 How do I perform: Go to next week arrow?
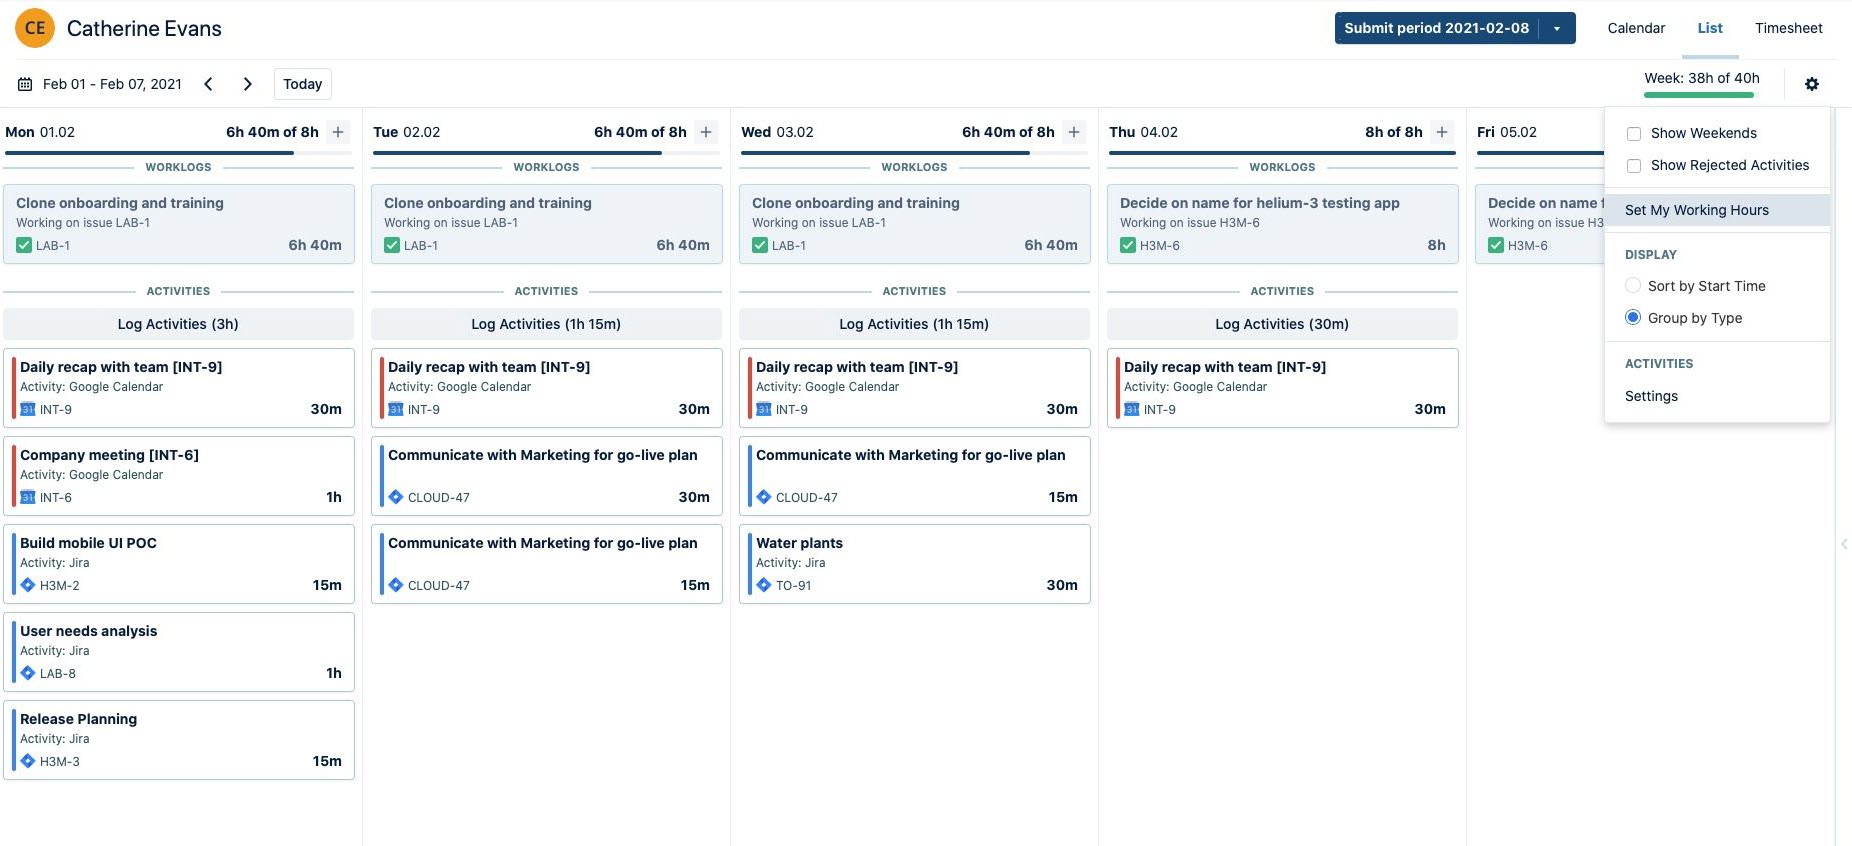pos(248,84)
